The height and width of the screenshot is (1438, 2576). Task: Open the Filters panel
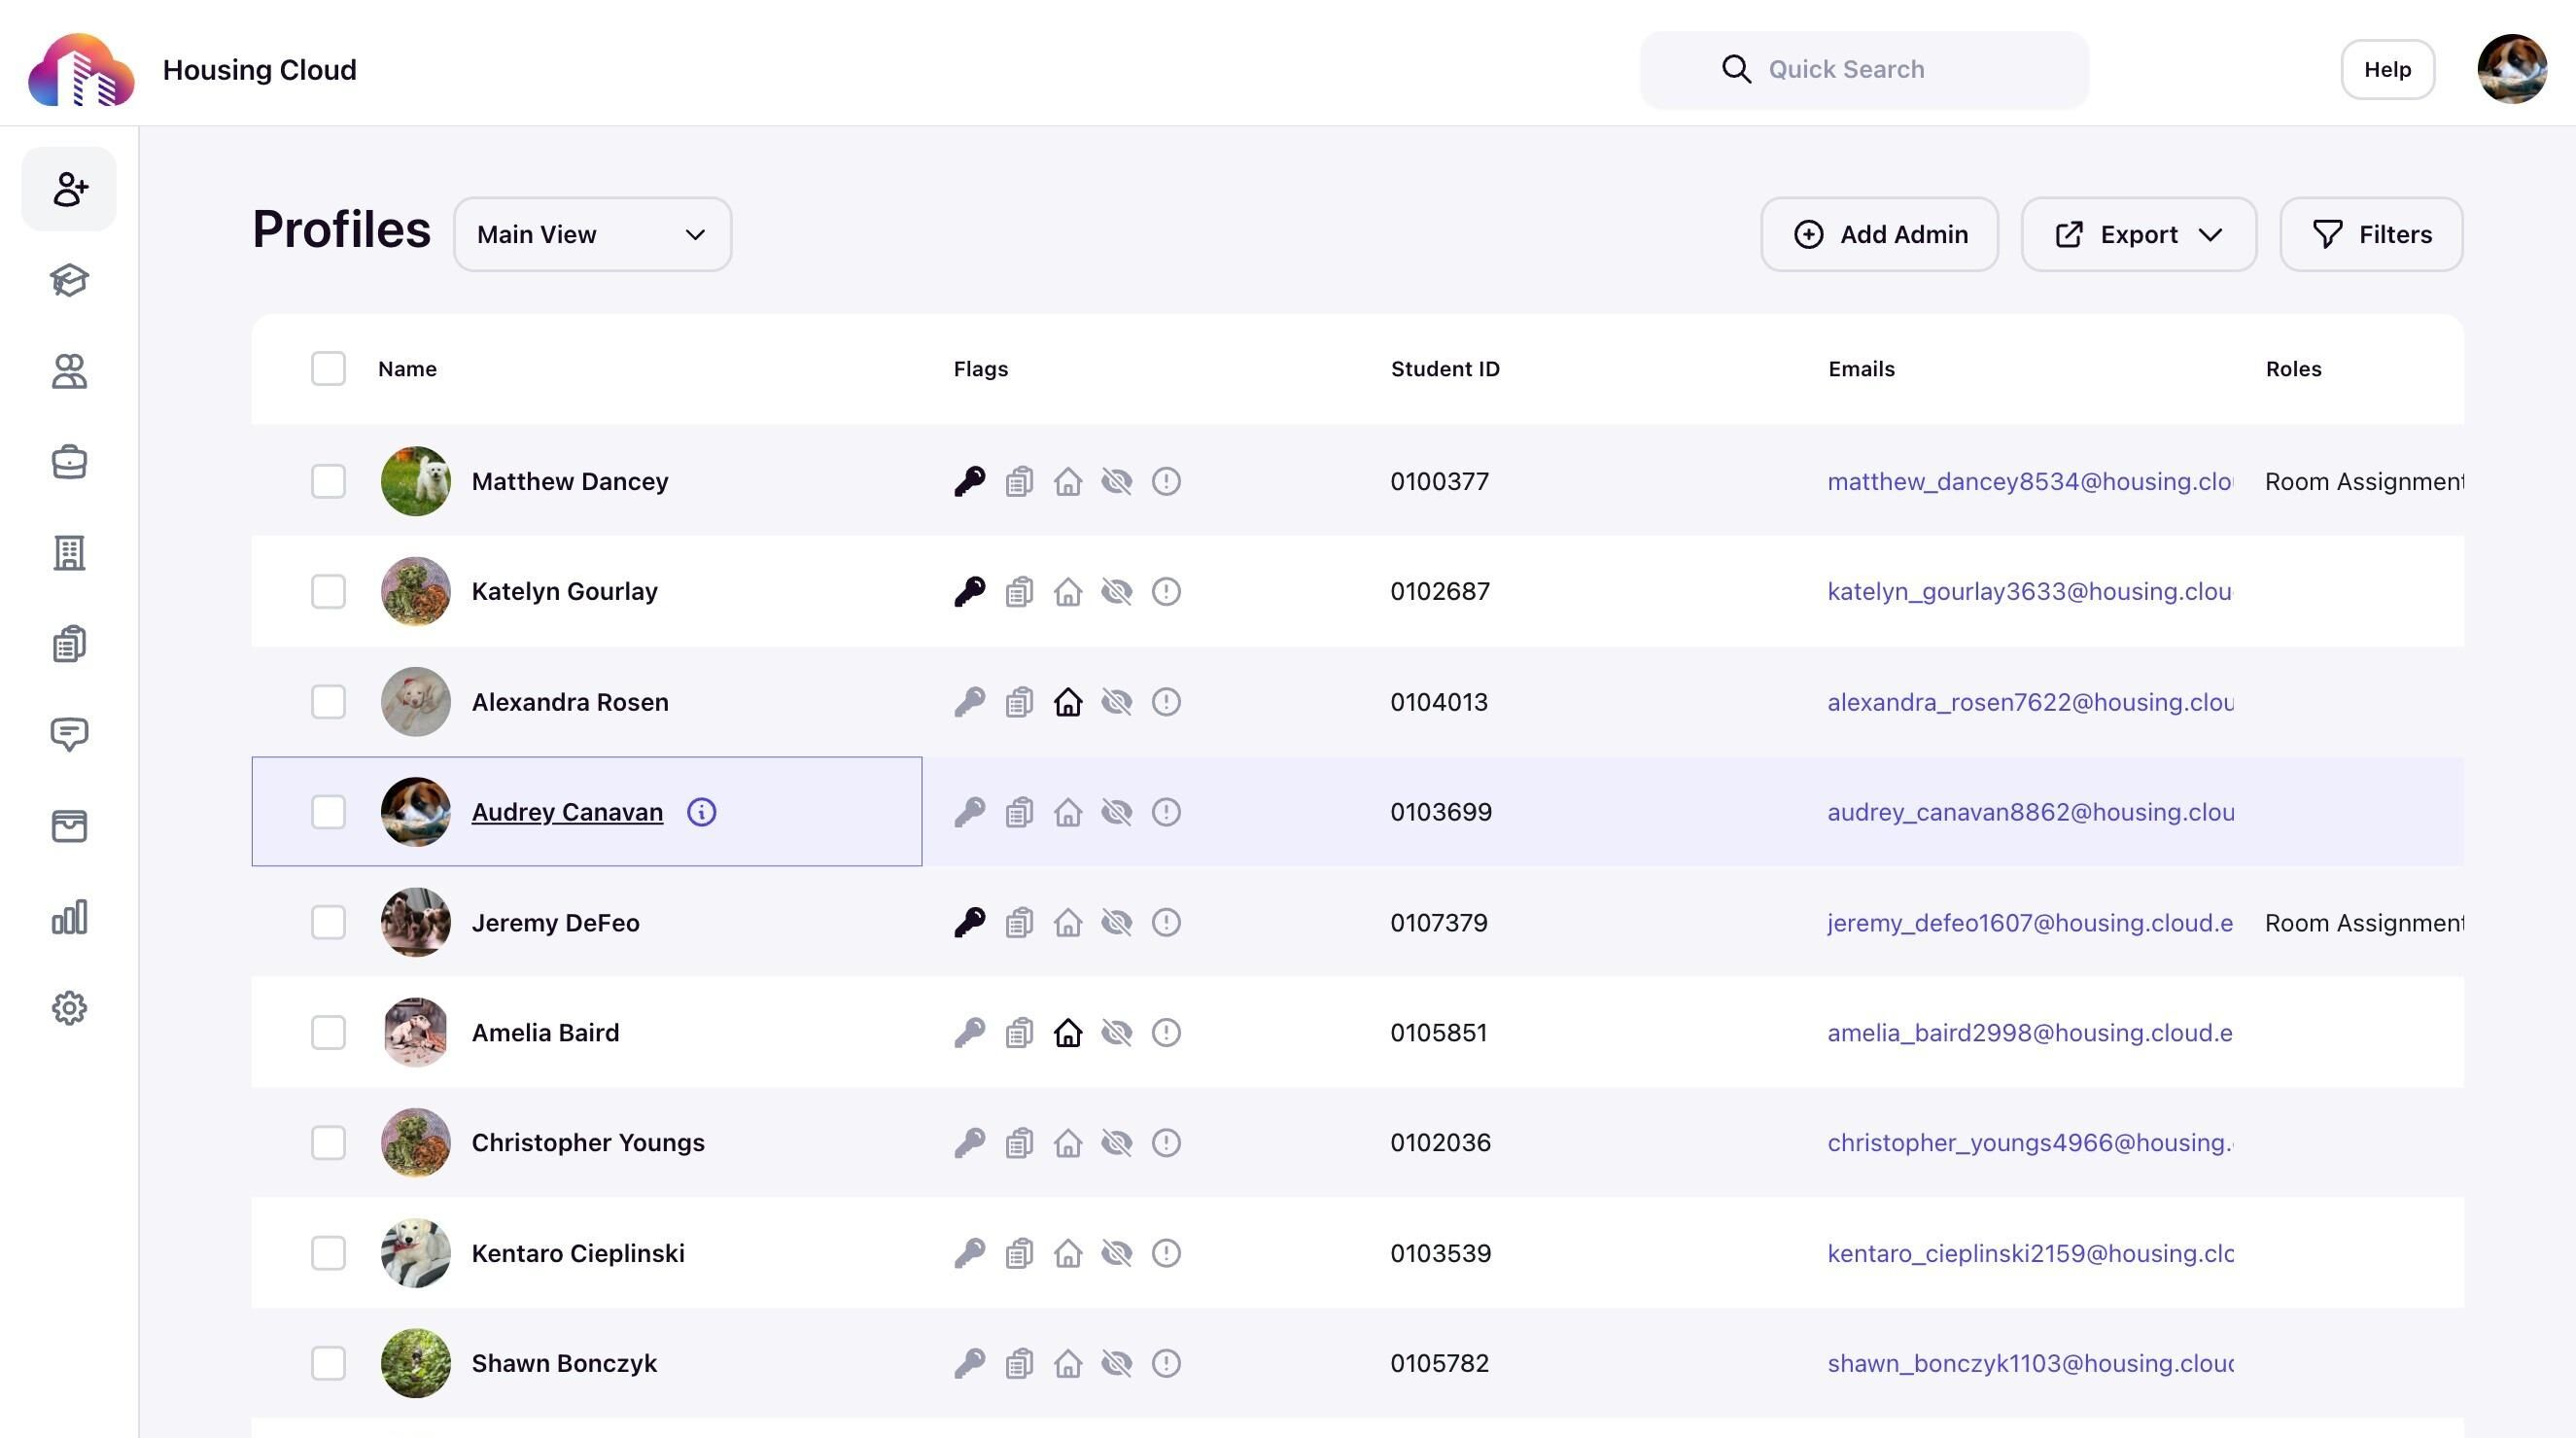(2371, 234)
